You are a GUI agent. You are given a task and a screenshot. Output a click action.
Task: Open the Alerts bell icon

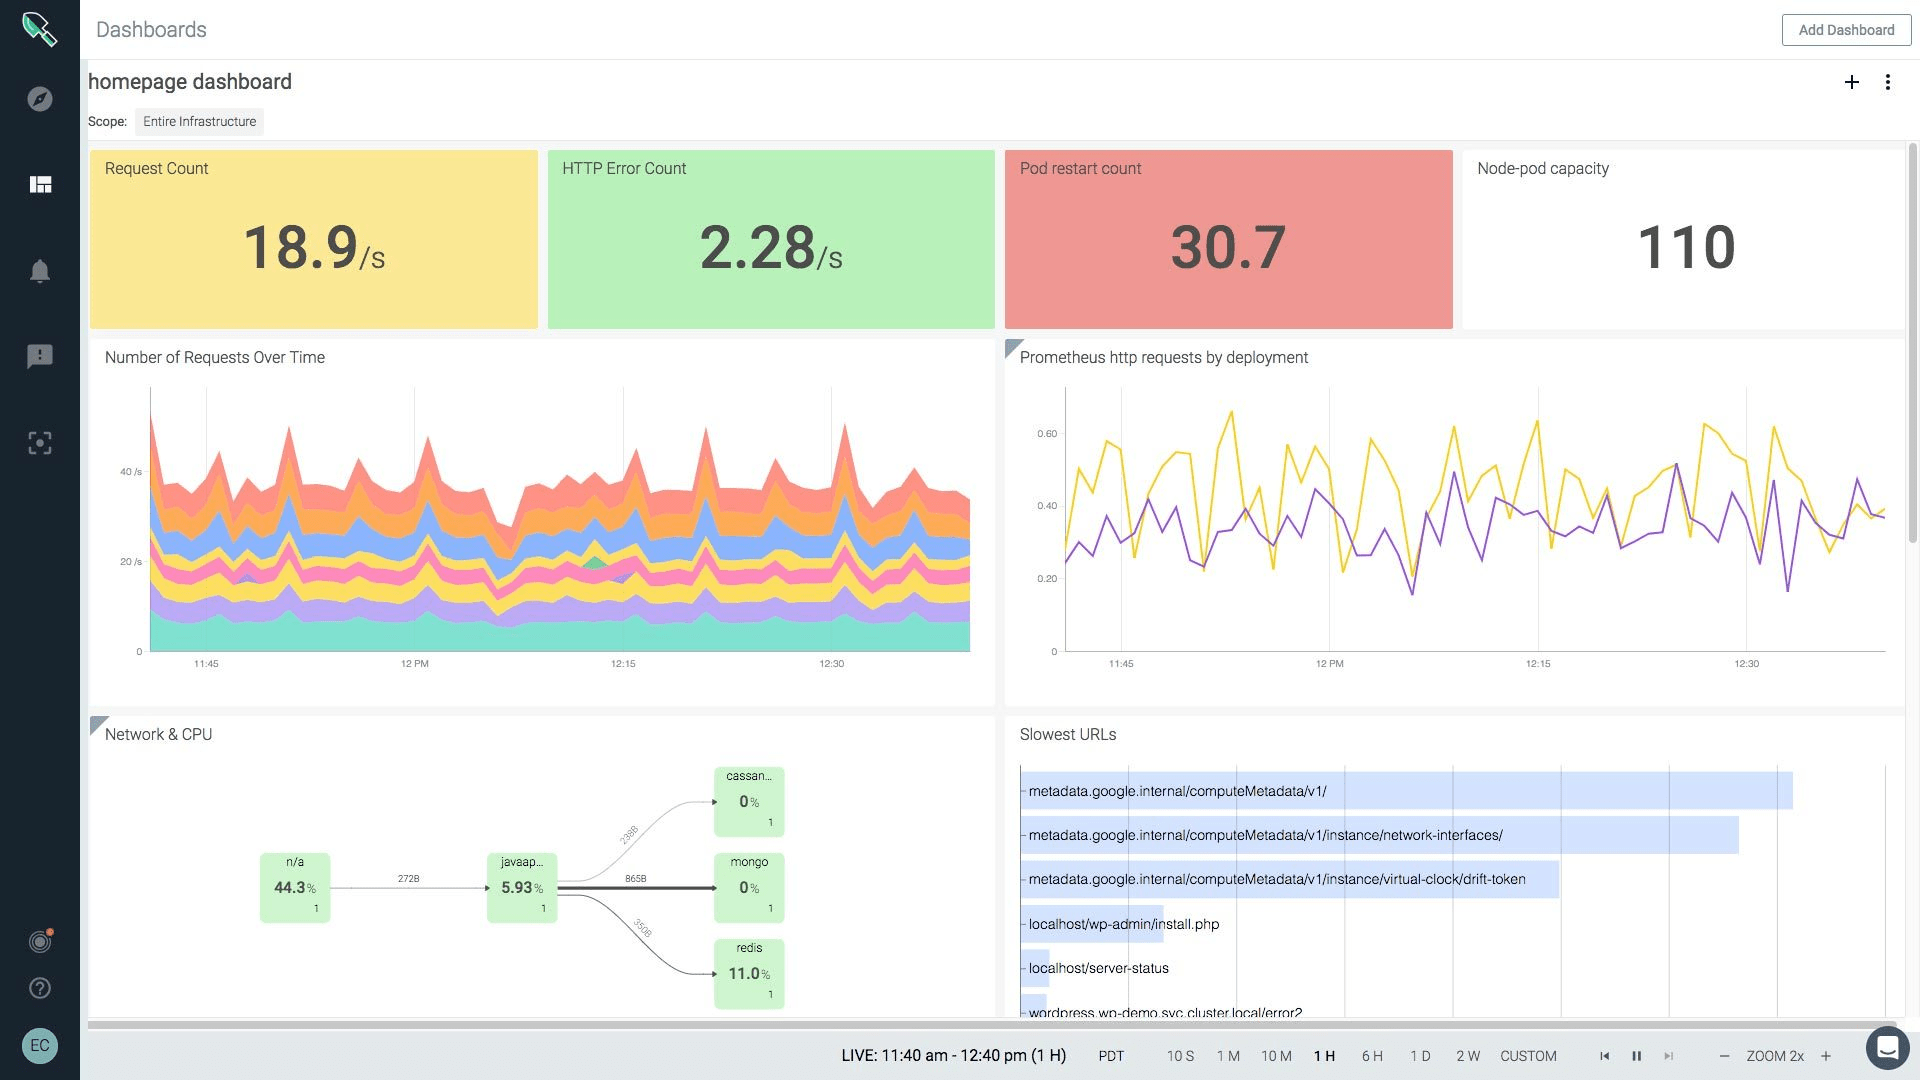pos(40,271)
